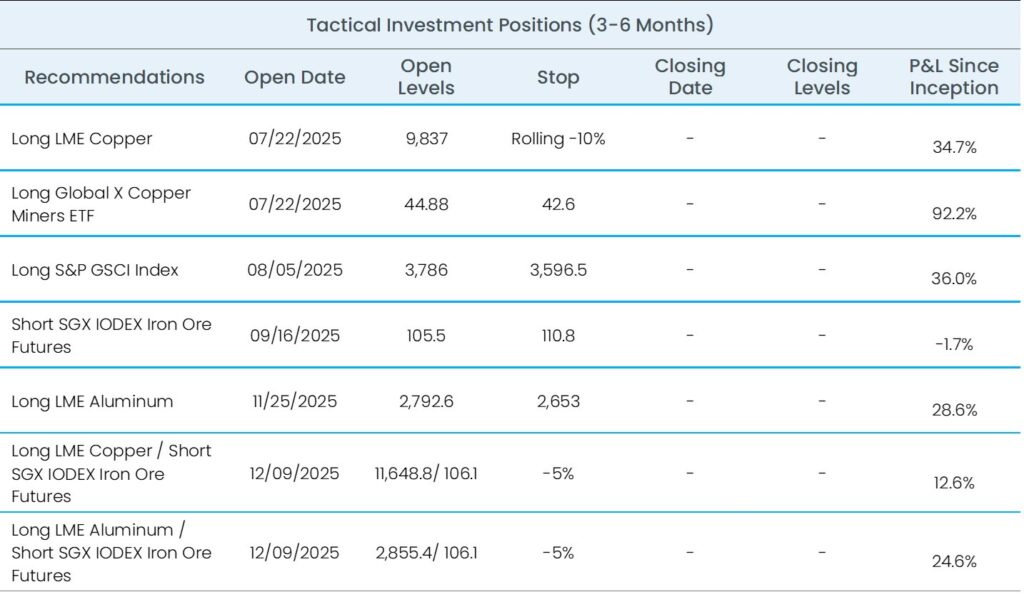Select the Recommendations column header
This screenshot has width=1024, height=612.
pos(114,77)
